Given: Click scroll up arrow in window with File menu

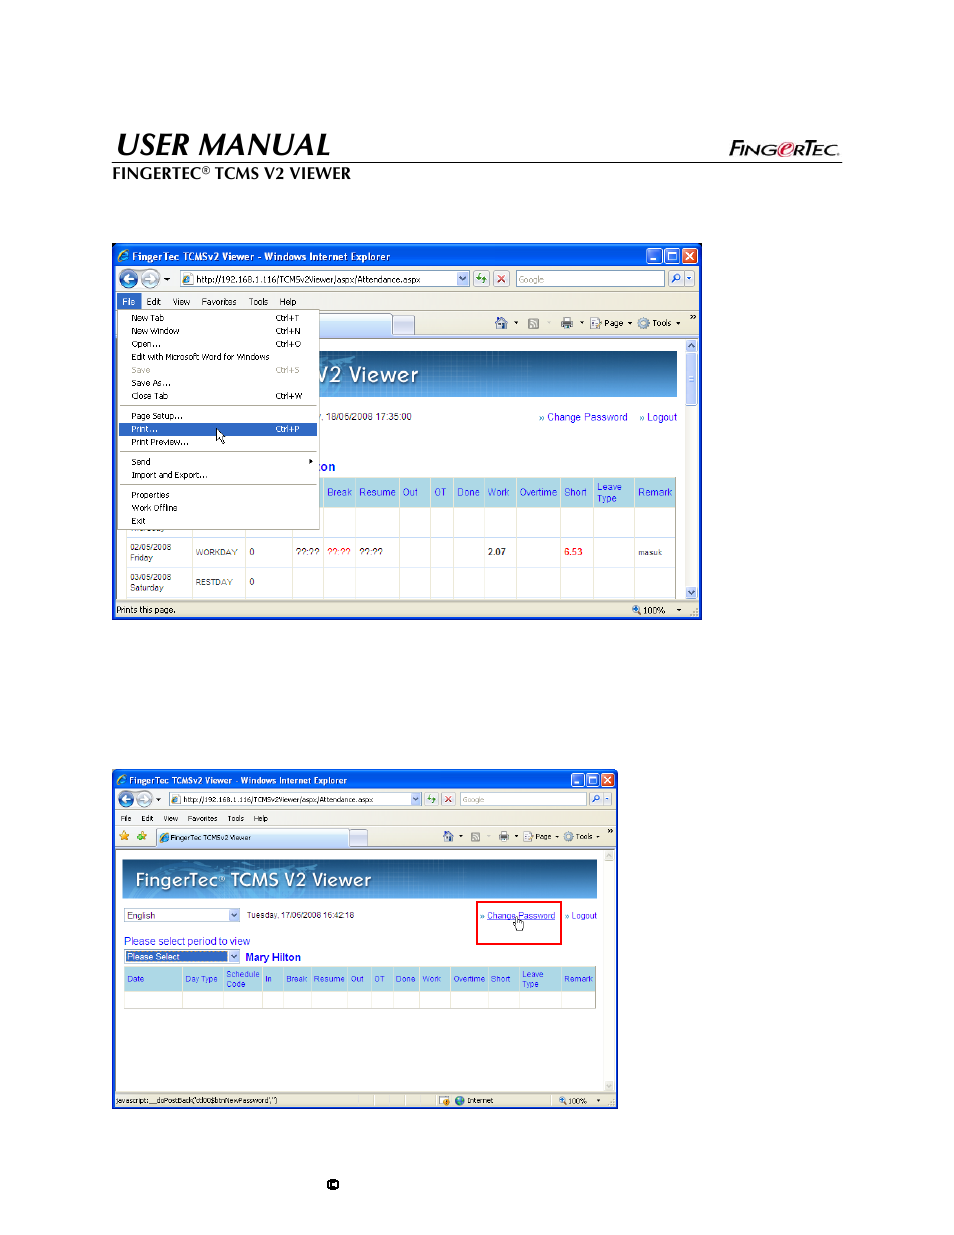Looking at the screenshot, I should [x=691, y=345].
